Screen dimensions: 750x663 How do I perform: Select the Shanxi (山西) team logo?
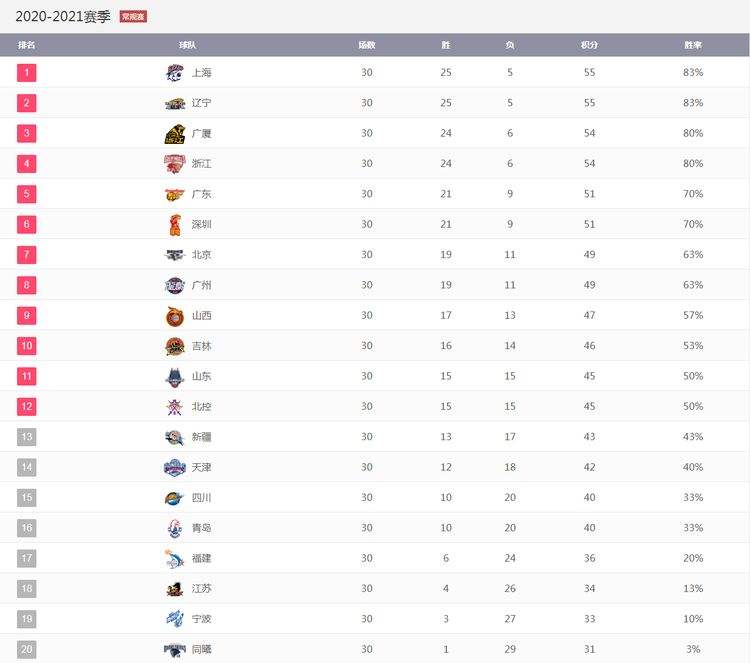pyautogui.click(x=175, y=316)
